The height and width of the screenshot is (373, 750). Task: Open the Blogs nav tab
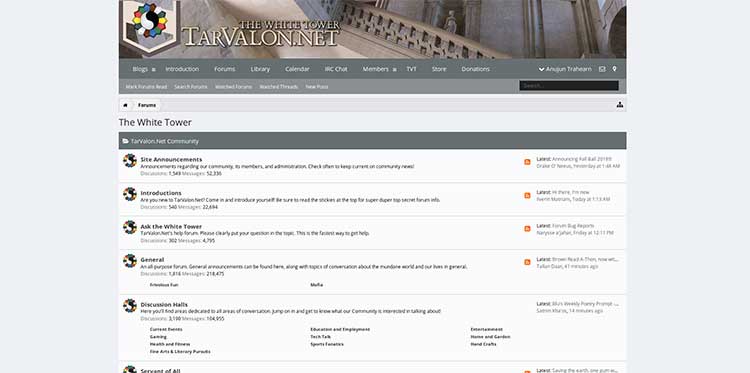coord(140,69)
